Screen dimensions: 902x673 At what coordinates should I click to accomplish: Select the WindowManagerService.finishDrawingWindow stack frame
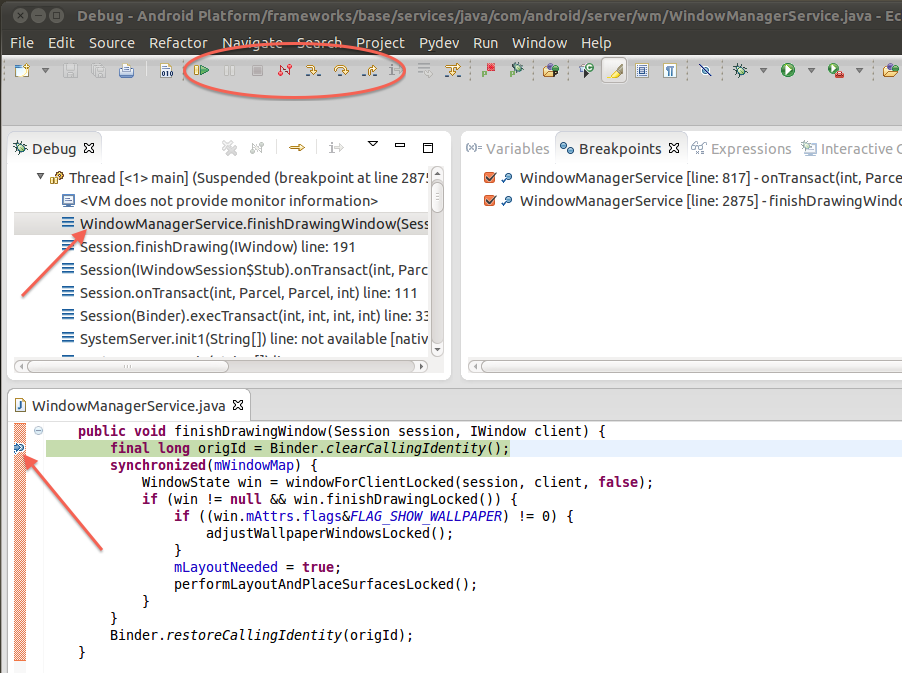click(221, 224)
